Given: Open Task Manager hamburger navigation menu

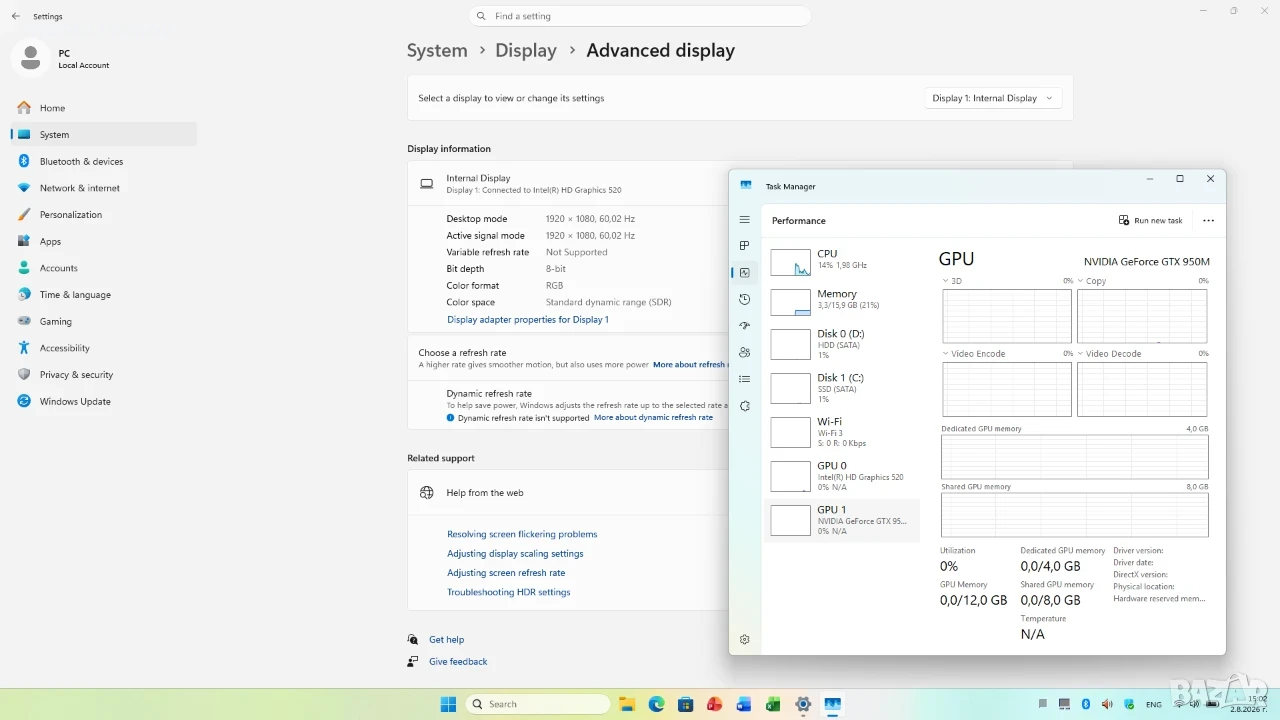Looking at the screenshot, I should [x=744, y=220].
